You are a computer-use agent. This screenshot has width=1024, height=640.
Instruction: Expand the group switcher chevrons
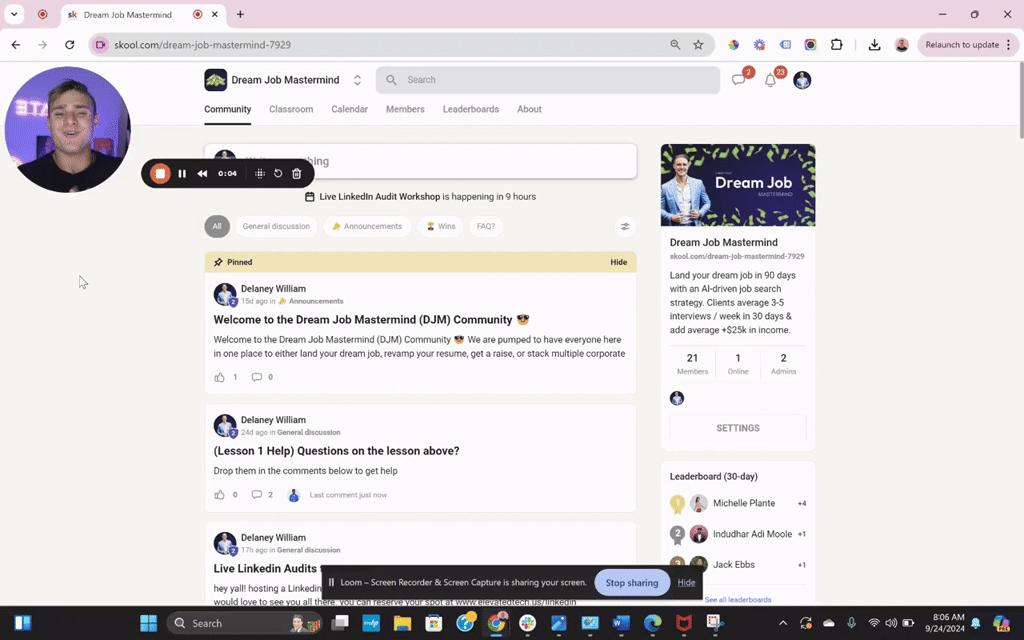point(357,80)
